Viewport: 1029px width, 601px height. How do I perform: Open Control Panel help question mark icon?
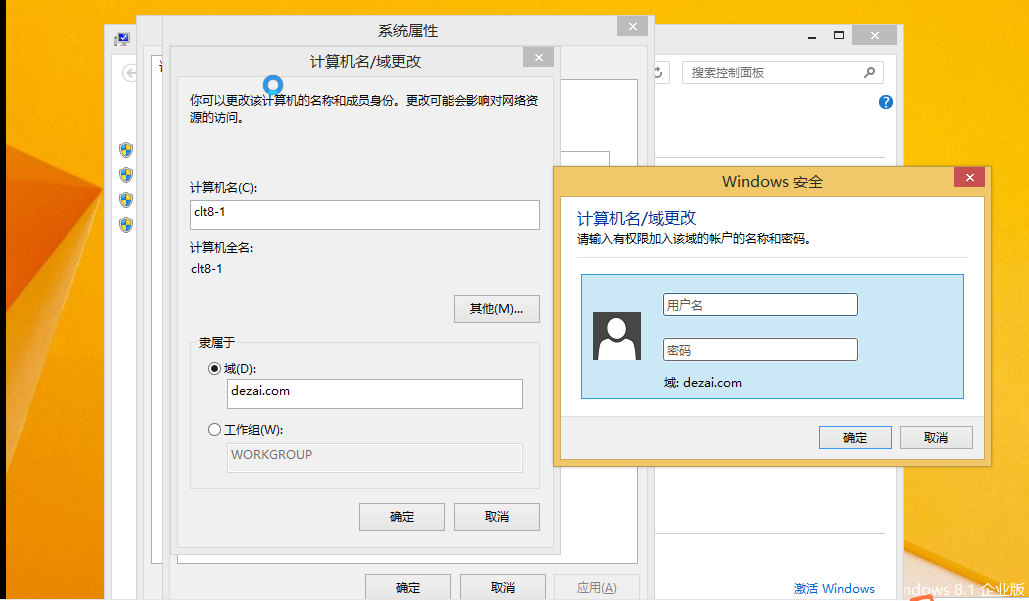[x=885, y=102]
